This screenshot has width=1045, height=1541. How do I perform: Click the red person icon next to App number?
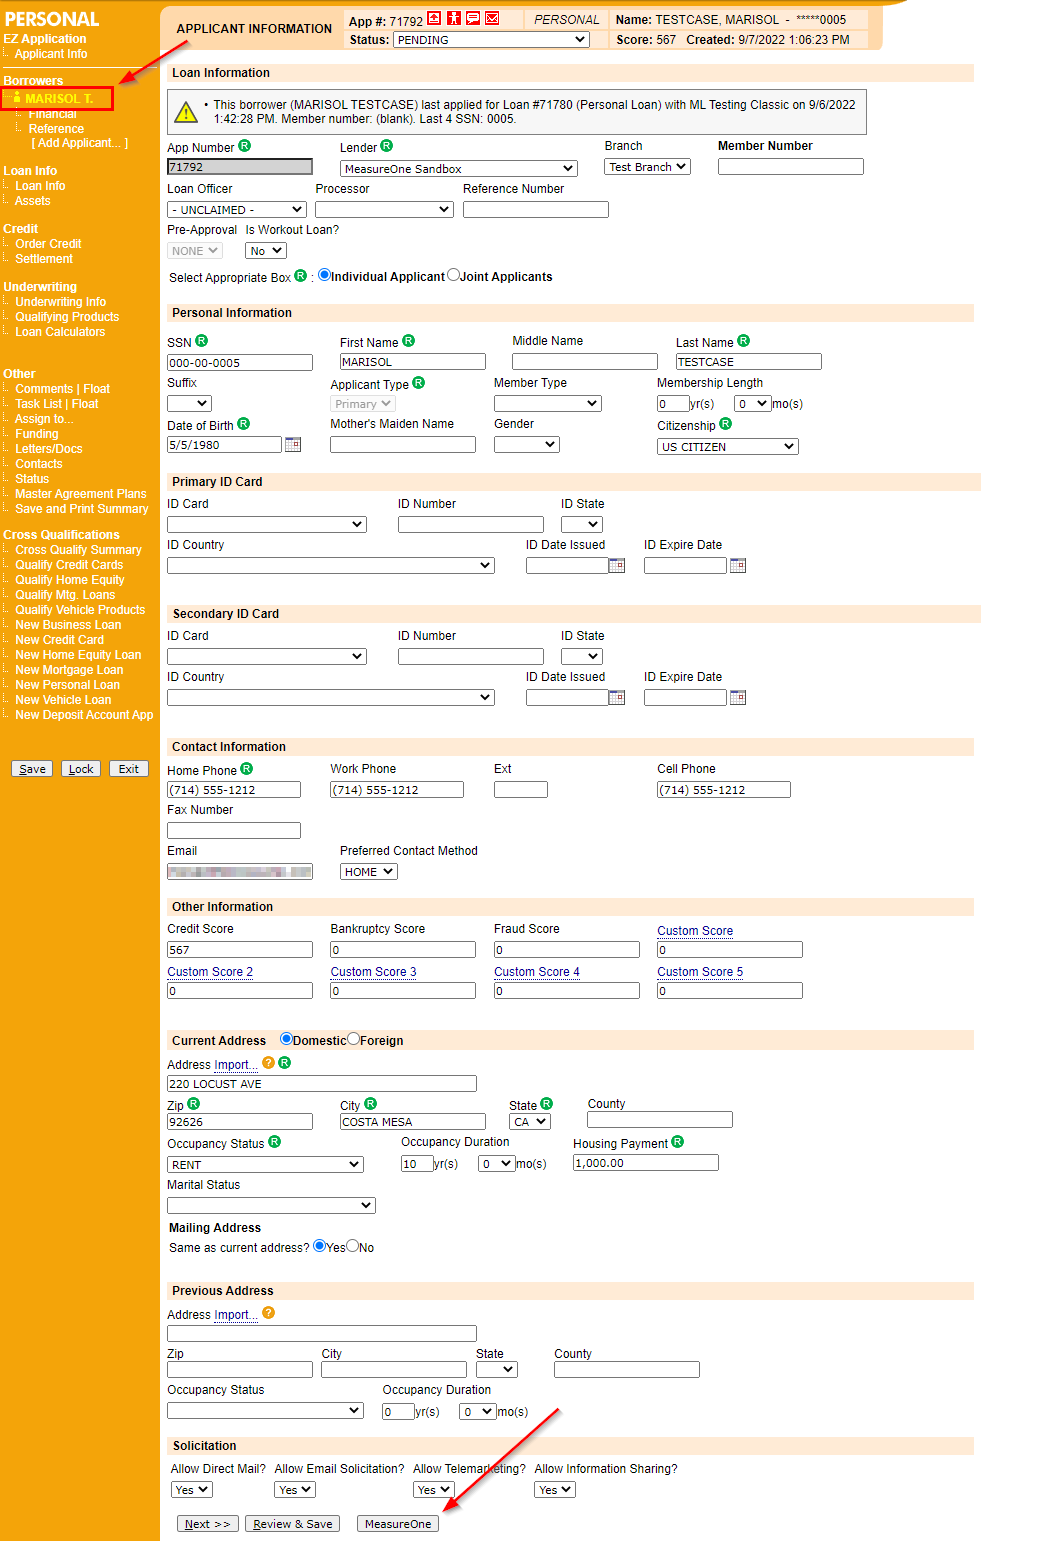click(454, 17)
